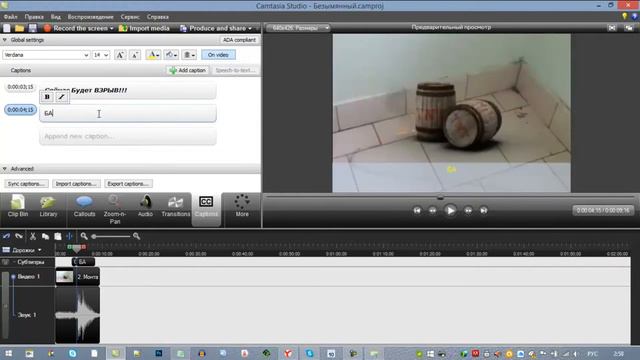
Task: Open the Файл menu
Action: 11,17
